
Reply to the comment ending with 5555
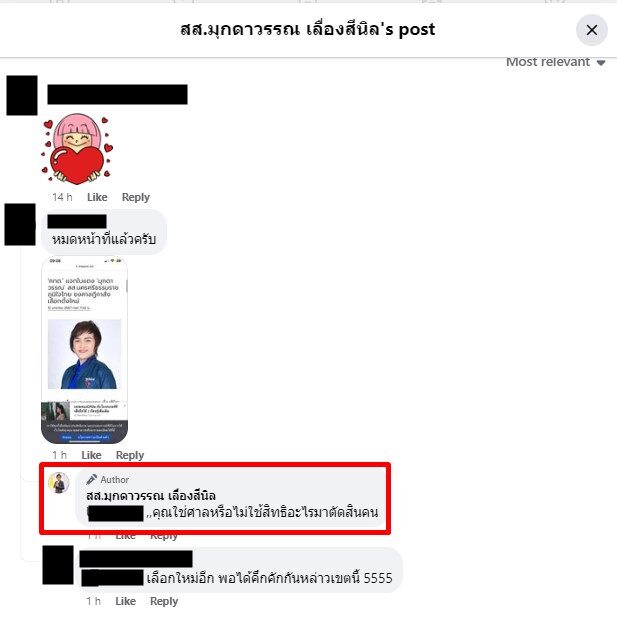pyautogui.click(x=164, y=601)
